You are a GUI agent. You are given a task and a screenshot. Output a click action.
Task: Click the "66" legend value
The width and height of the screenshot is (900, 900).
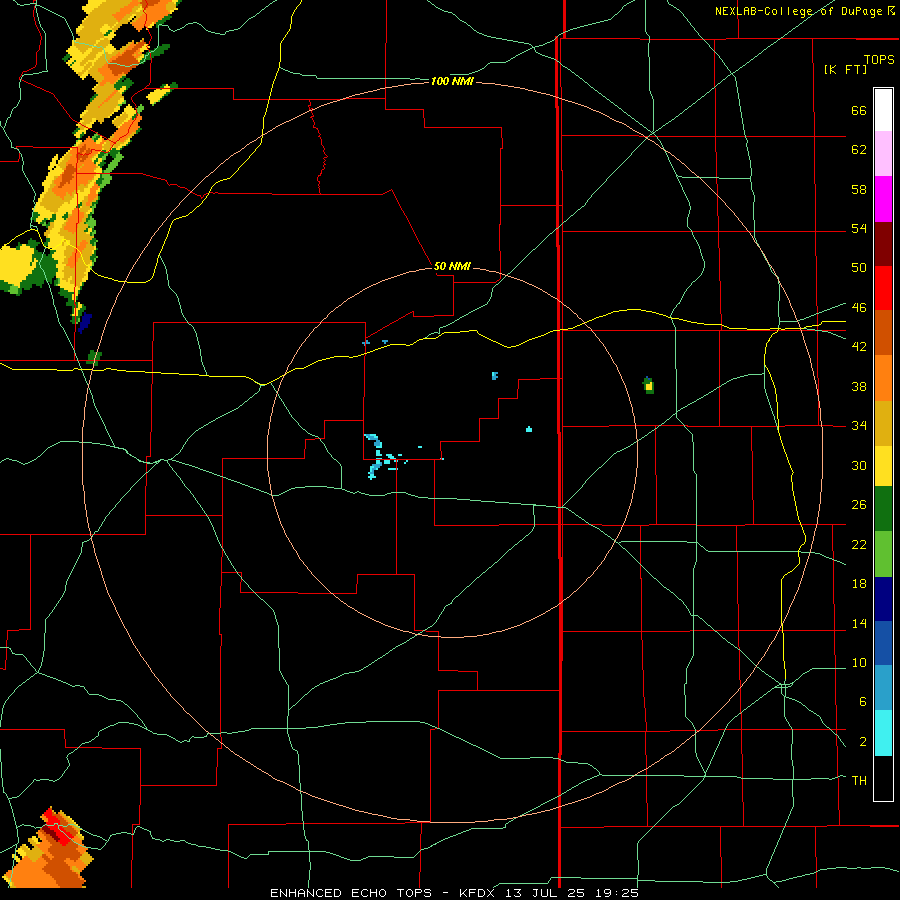tap(859, 110)
